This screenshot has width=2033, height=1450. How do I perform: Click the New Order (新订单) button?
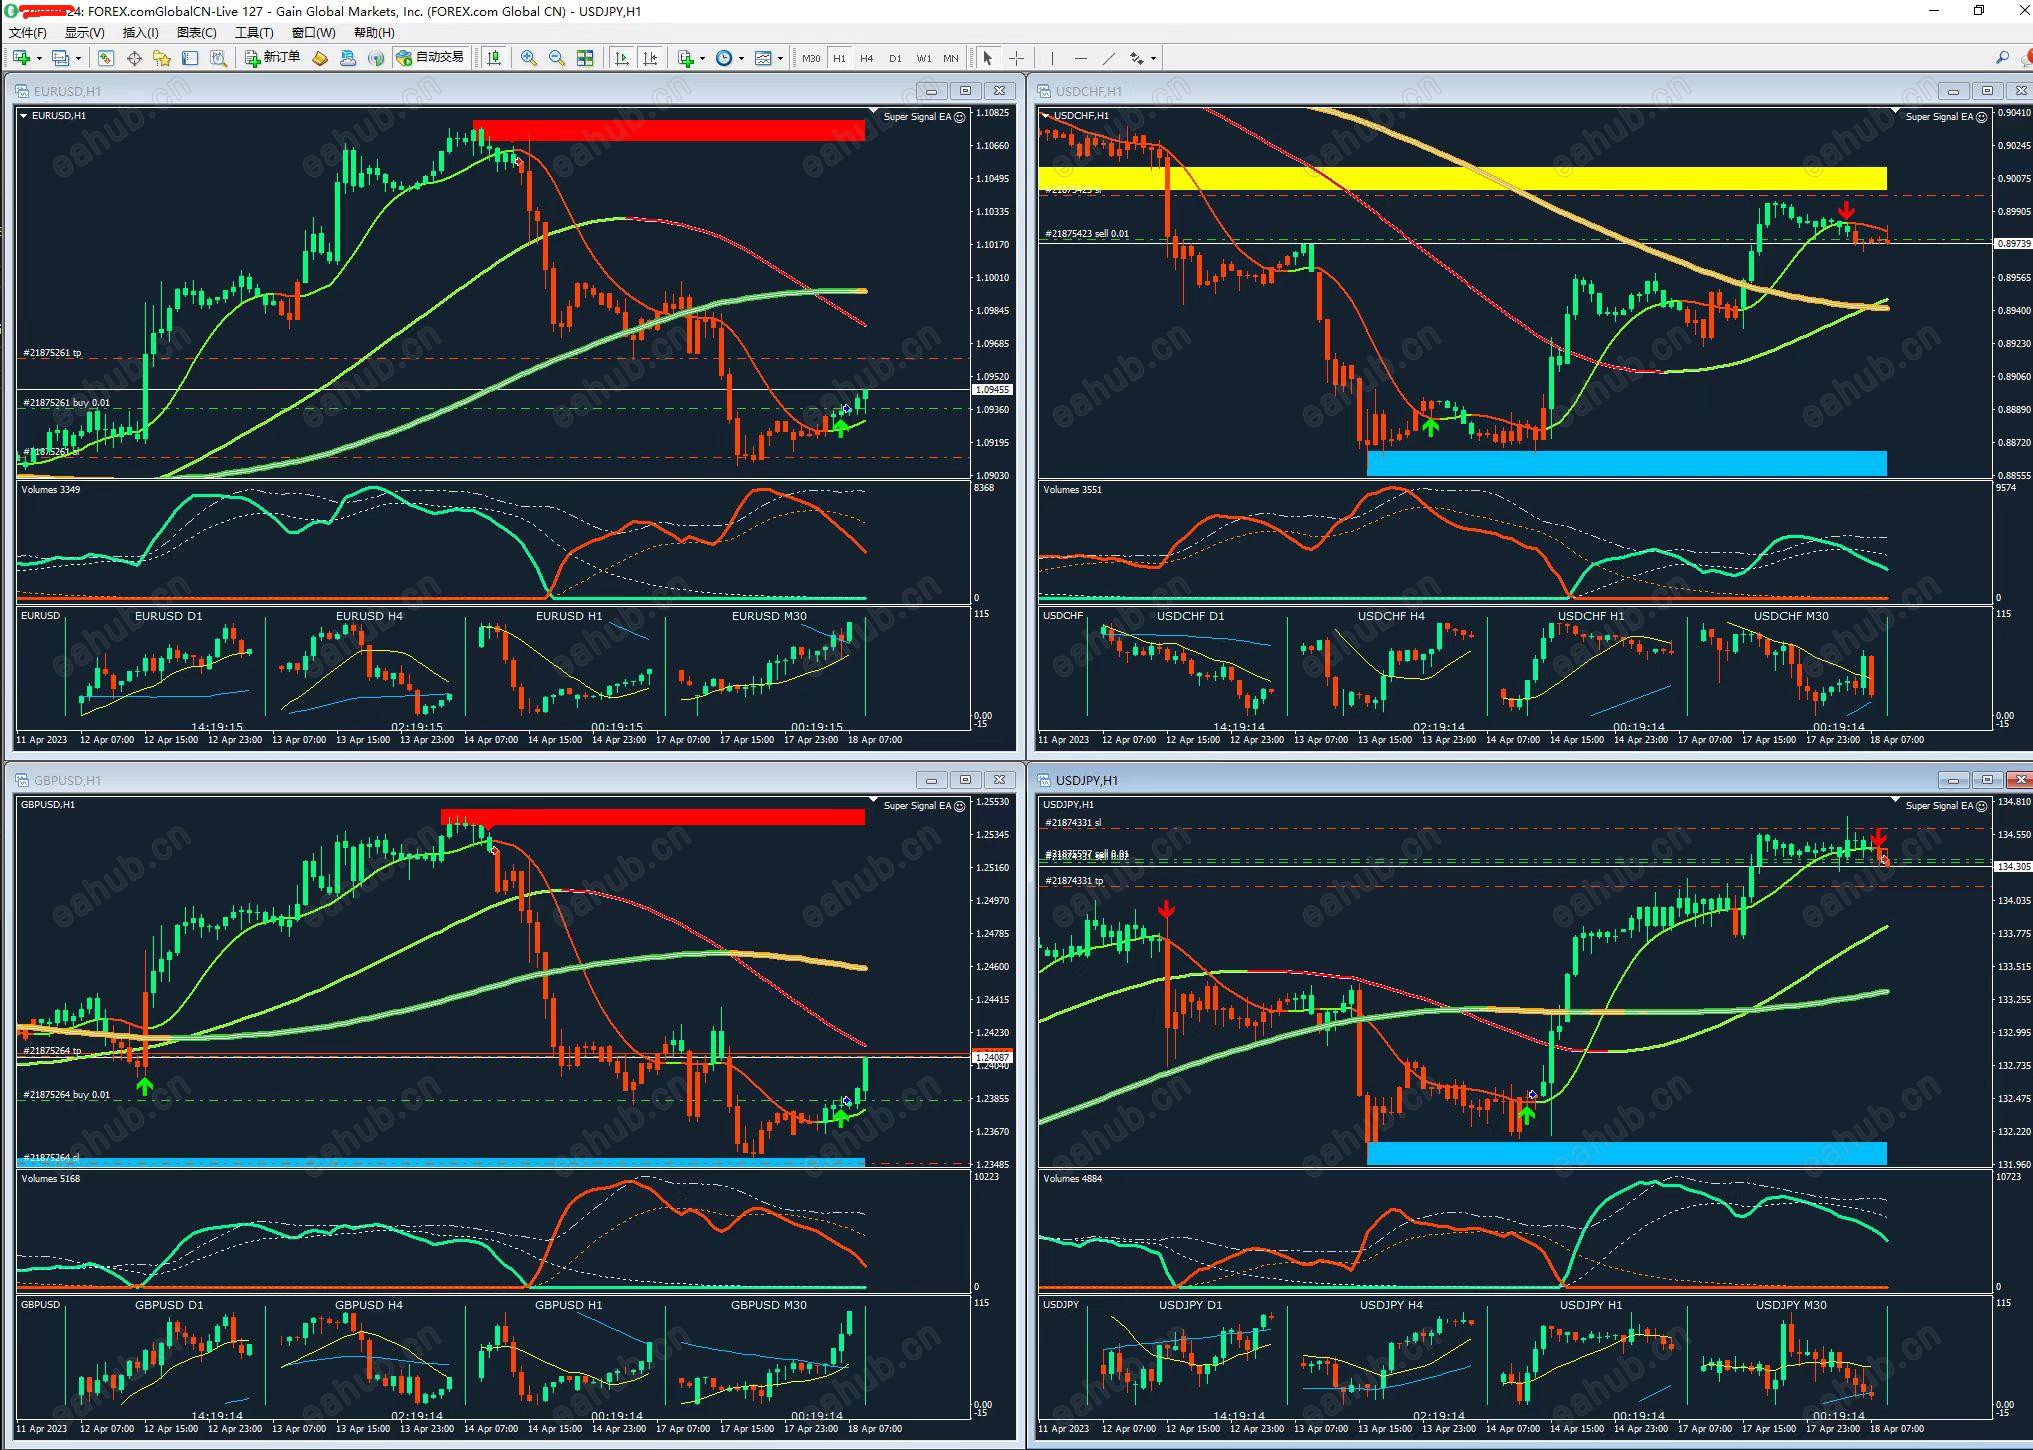[x=272, y=58]
